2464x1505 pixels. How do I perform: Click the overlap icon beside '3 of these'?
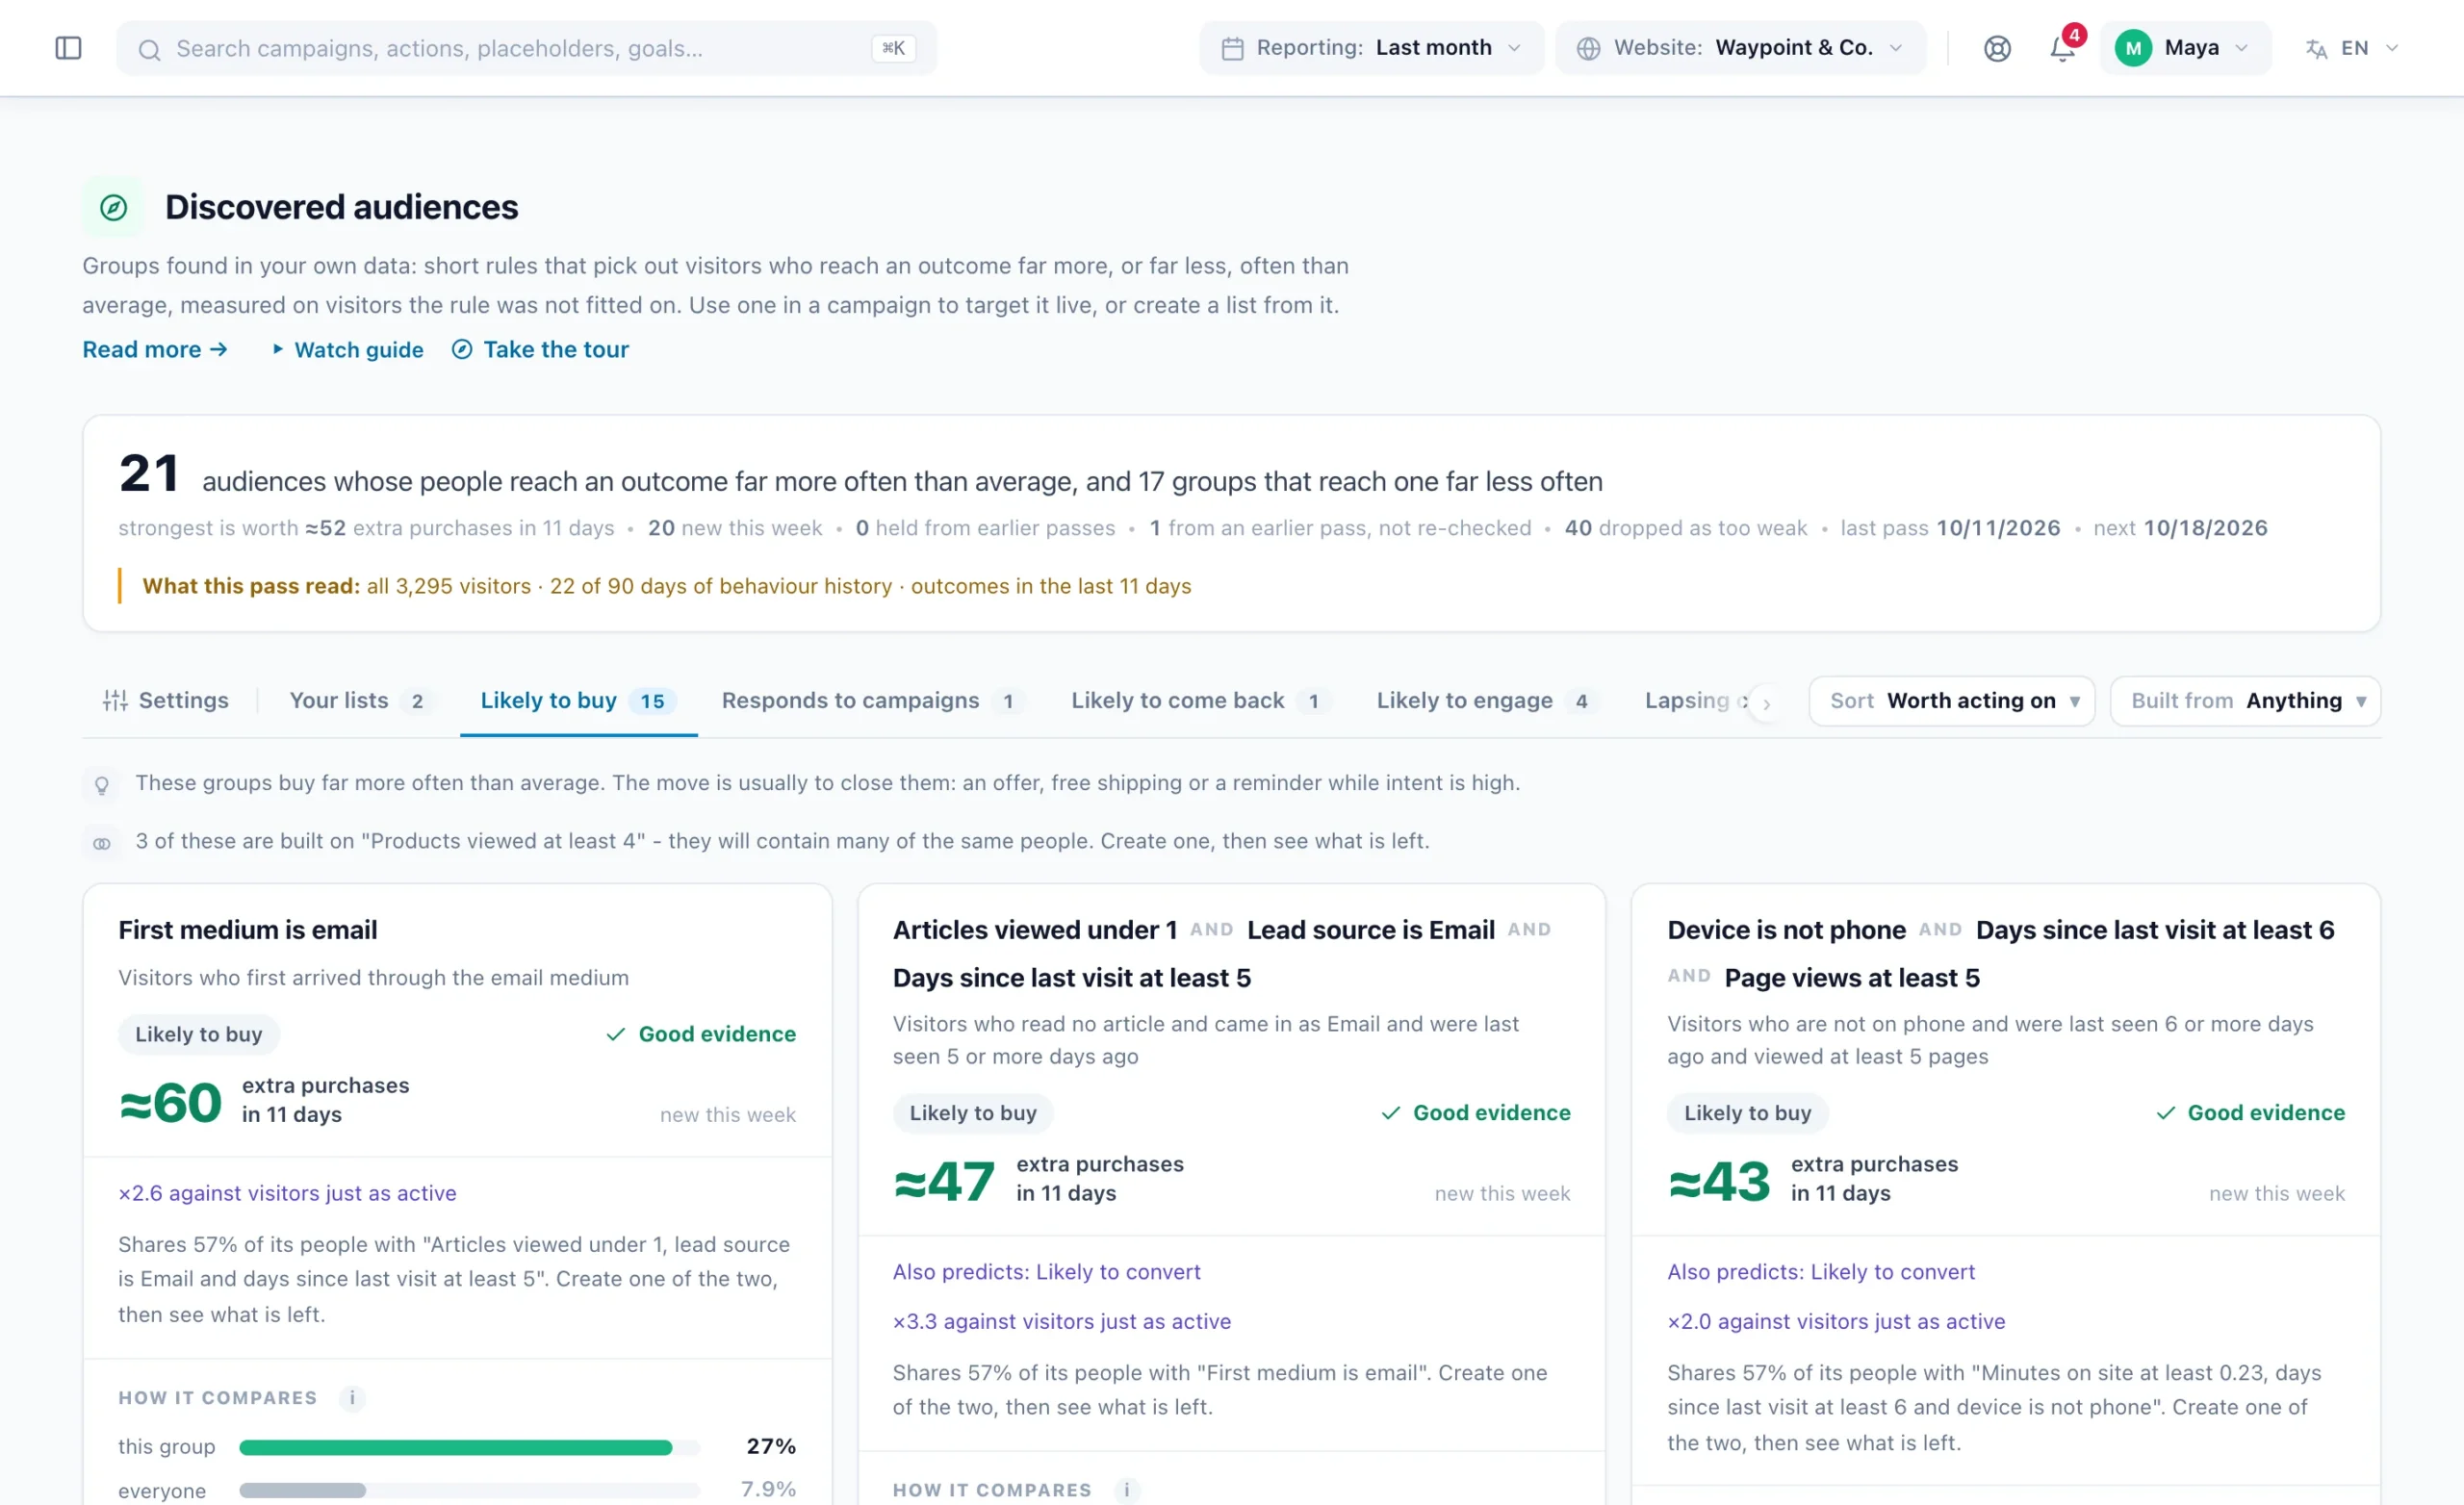[x=102, y=843]
